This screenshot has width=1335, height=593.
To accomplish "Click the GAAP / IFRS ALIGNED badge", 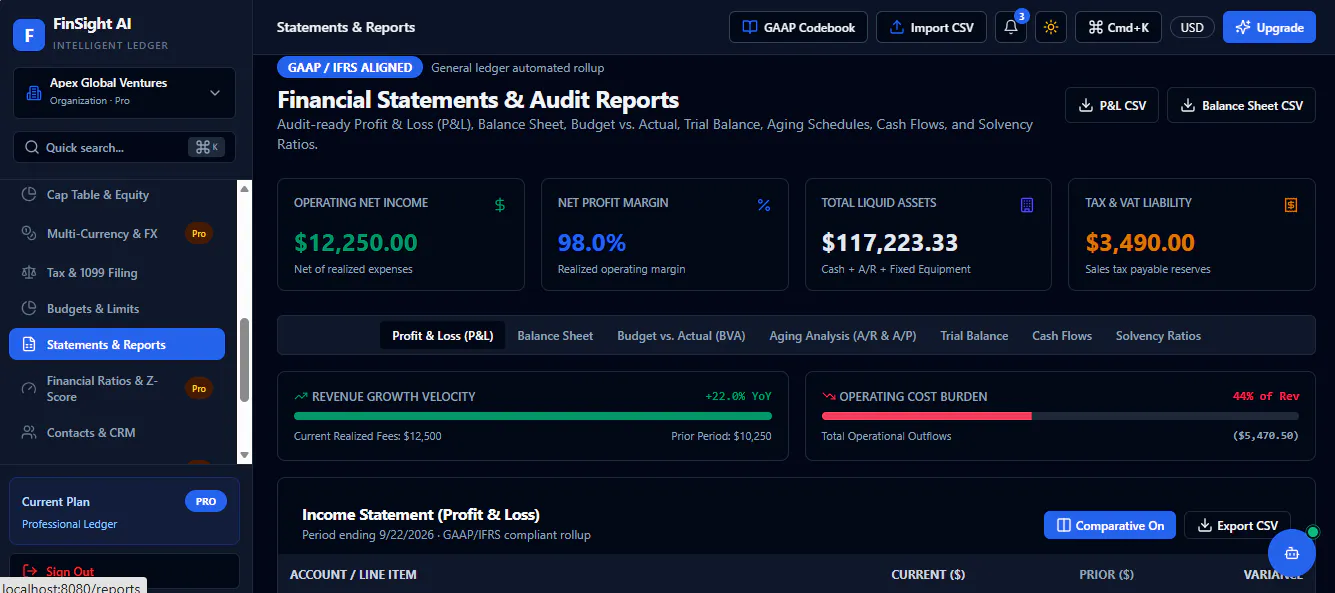I will pyautogui.click(x=349, y=68).
